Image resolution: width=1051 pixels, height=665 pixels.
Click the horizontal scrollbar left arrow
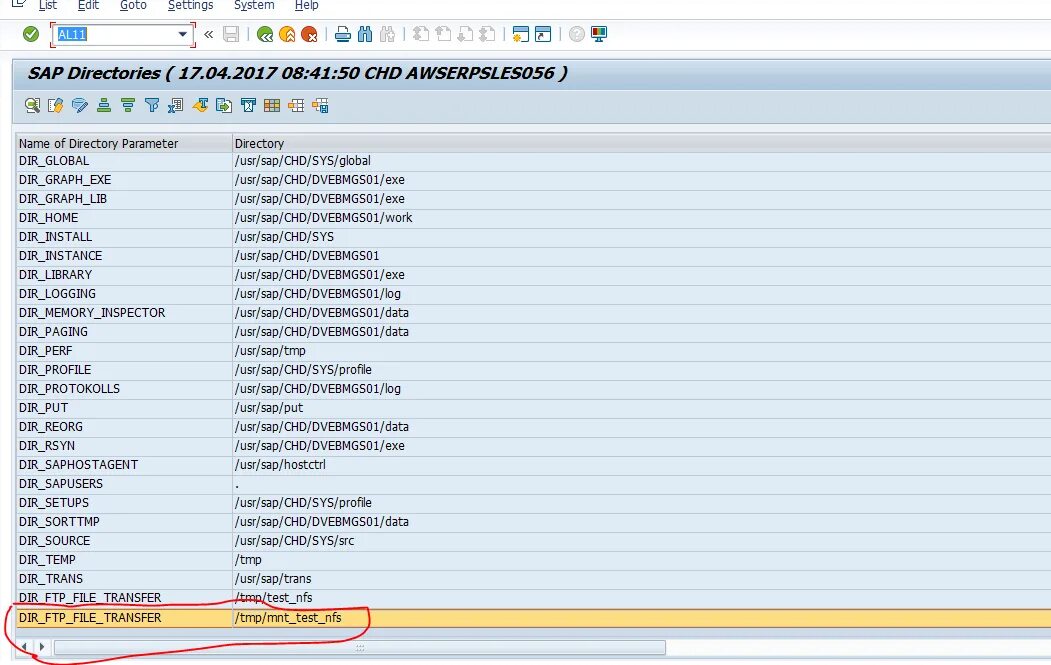(x=24, y=647)
